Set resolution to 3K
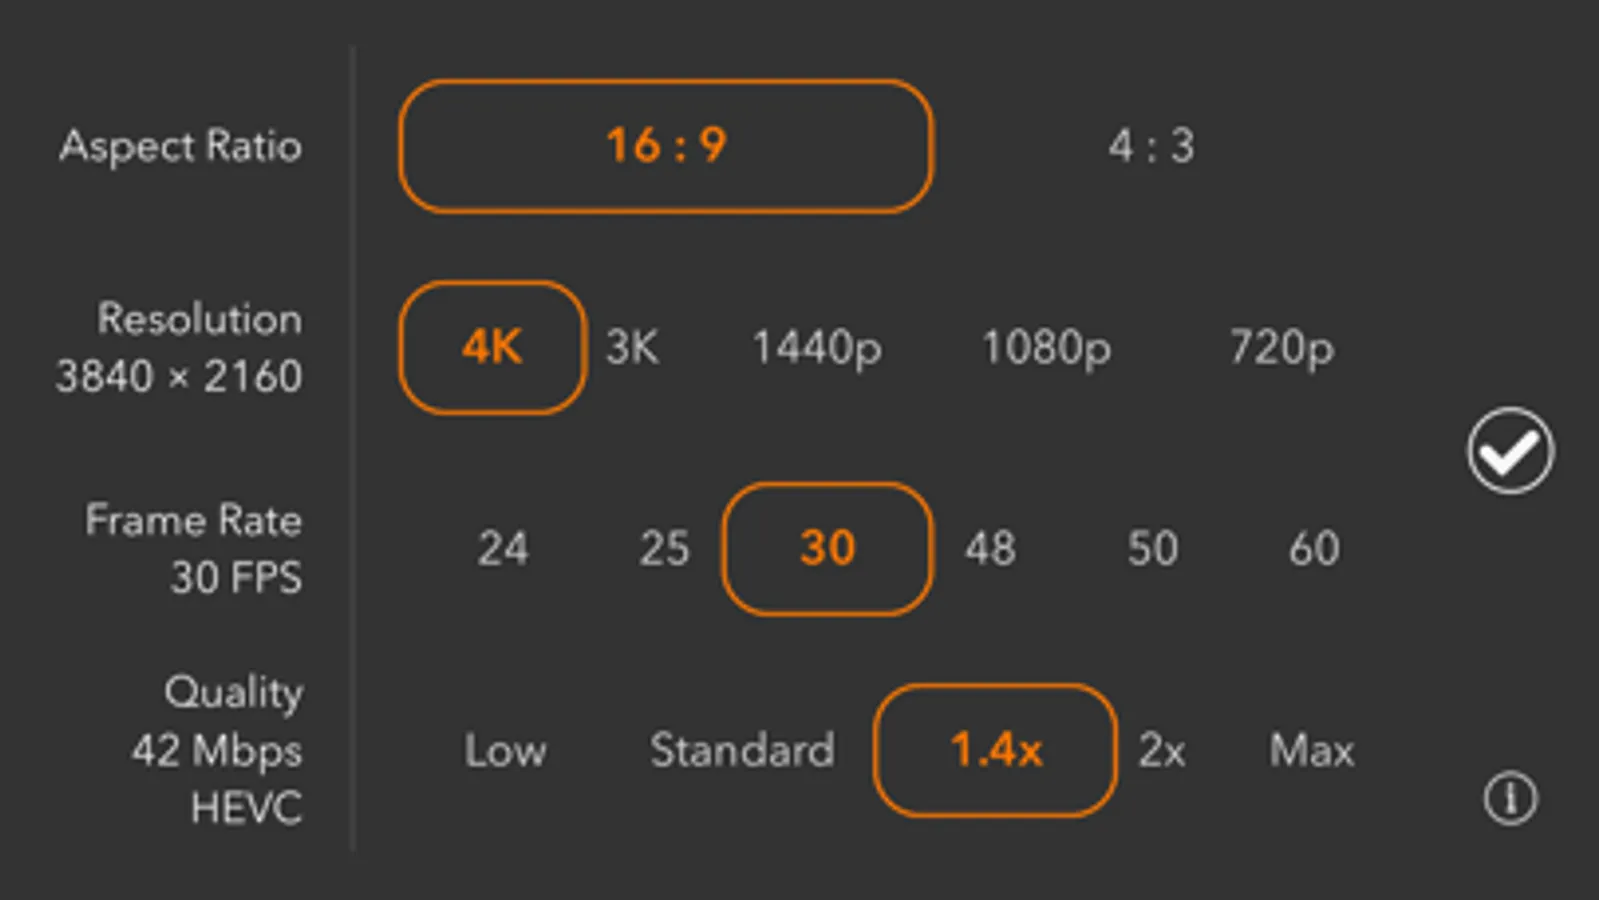The image size is (1599, 900). coord(632,348)
